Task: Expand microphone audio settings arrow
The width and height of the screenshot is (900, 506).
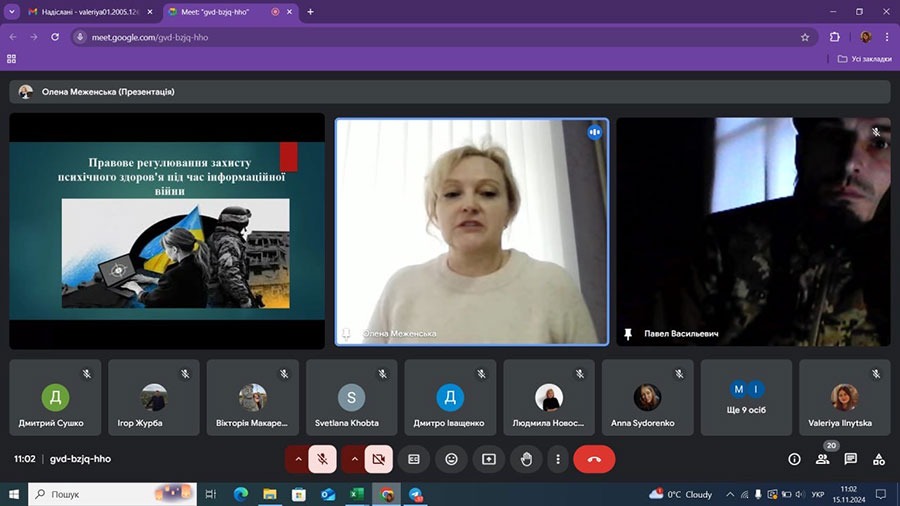Action: coord(297,459)
